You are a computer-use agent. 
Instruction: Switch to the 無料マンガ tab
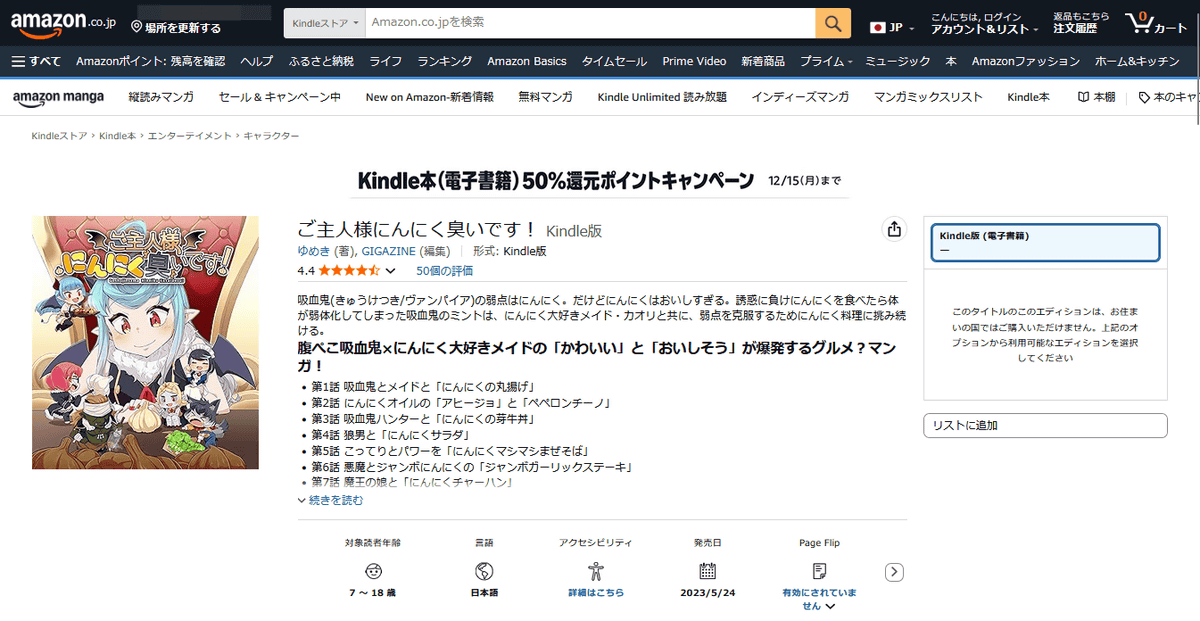(545, 97)
